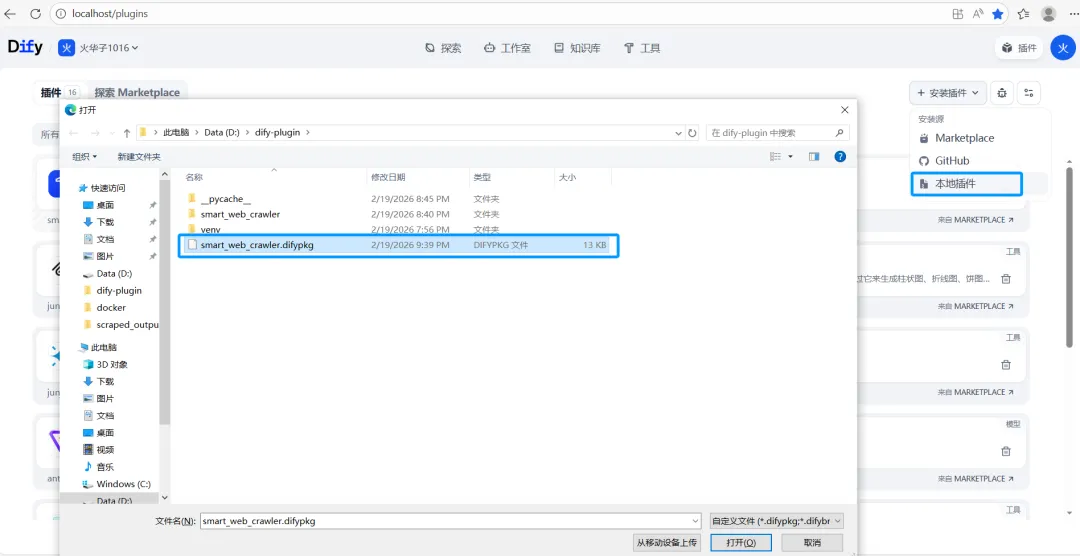This screenshot has height=556, width=1080.
Task: Refresh the file dialog folder view
Action: coord(693,132)
